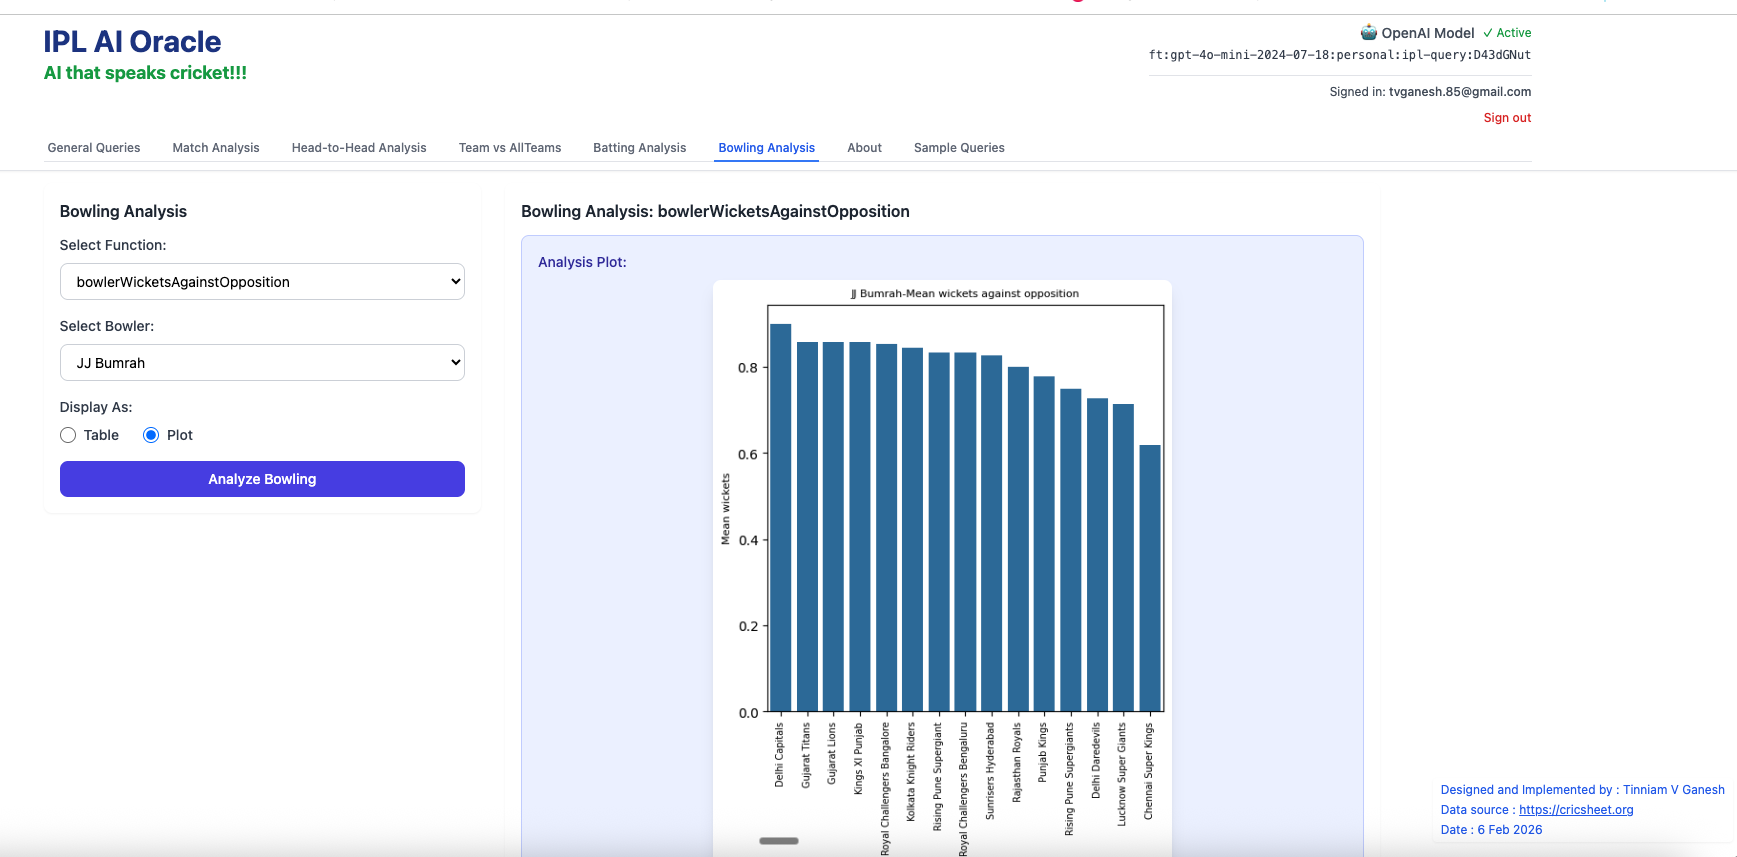1737x857 pixels.
Task: Click the OpenAI Model robot icon
Action: (1368, 33)
